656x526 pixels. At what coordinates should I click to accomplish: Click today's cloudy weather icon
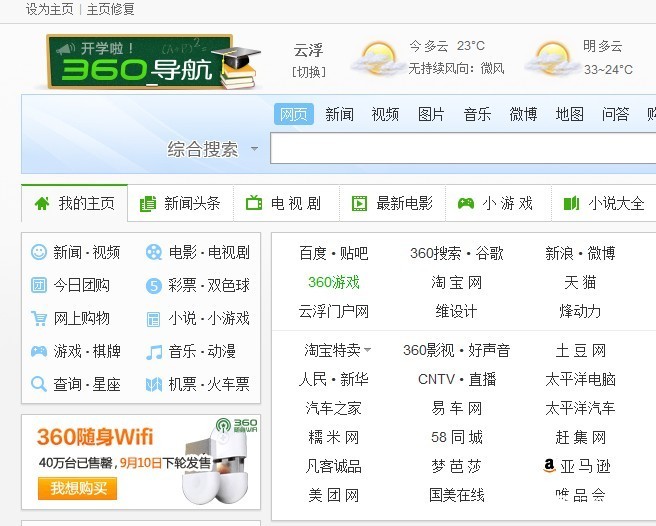tap(376, 58)
